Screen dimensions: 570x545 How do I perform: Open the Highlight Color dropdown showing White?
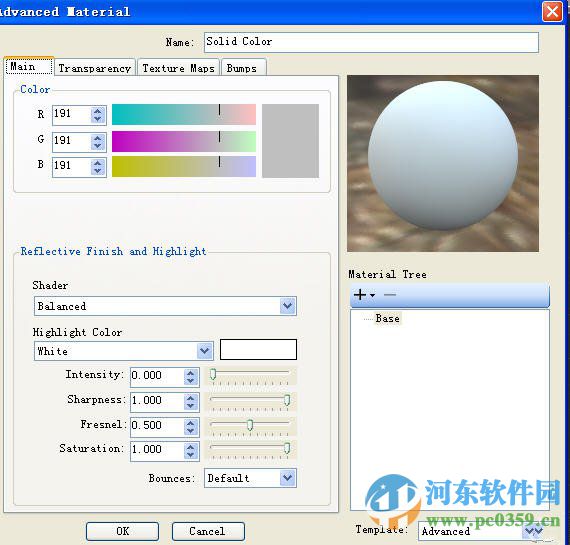(124, 351)
